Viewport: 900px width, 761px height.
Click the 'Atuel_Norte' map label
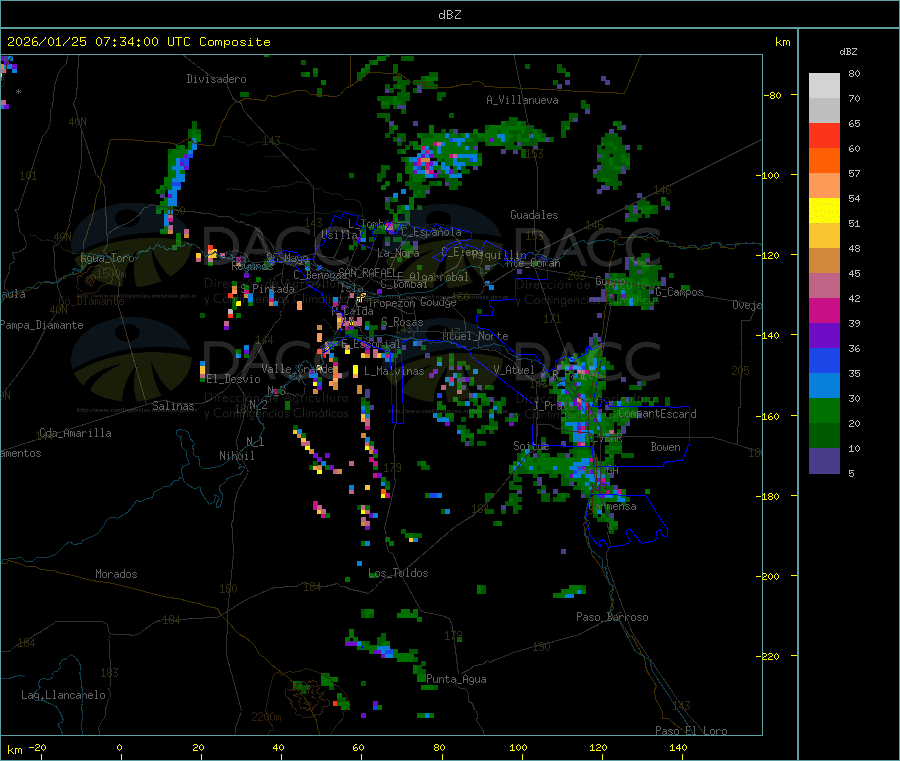[x=475, y=336]
